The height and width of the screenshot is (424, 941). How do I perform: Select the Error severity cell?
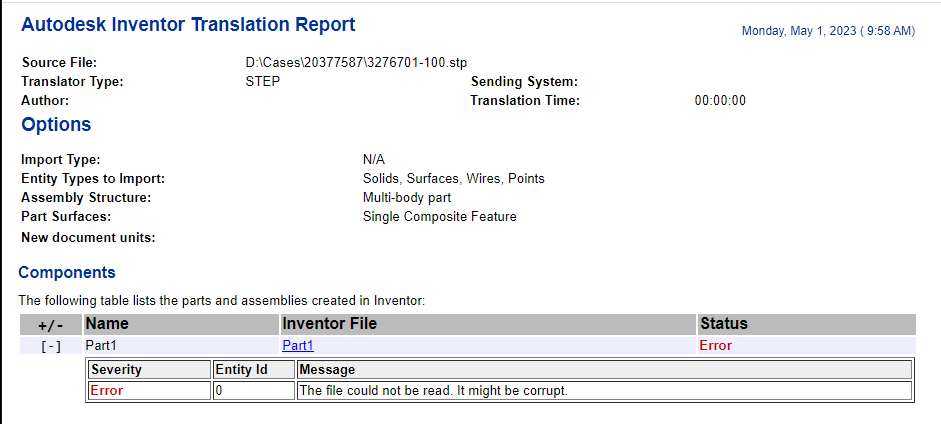tap(107, 390)
